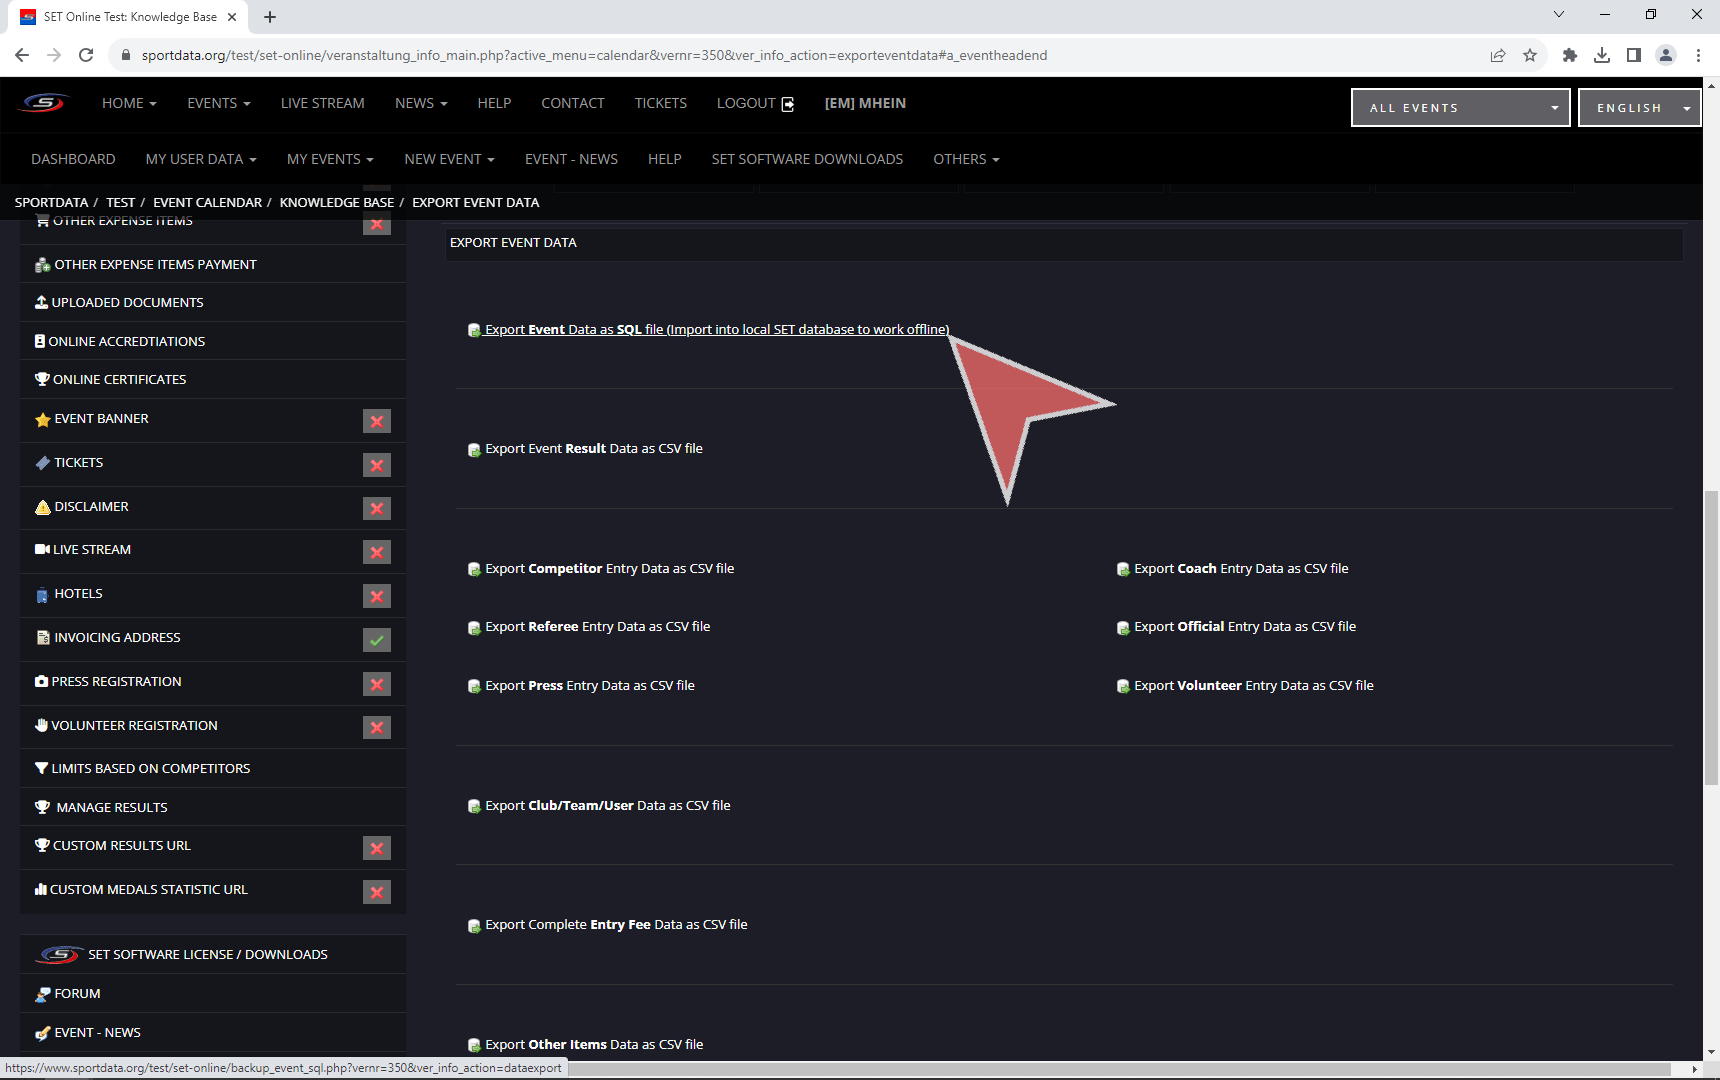
Task: Click the star icon beside Event Banner
Action: pyautogui.click(x=42, y=420)
